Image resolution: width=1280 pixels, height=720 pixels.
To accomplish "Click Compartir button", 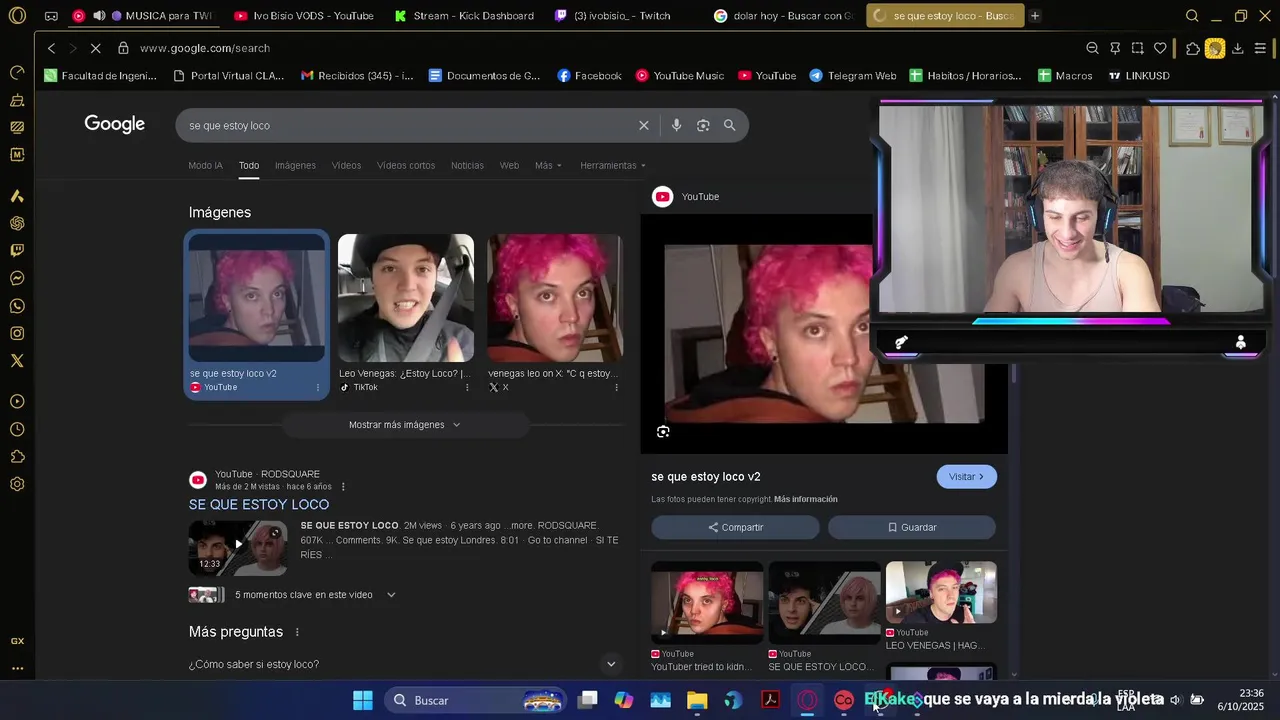I will 735,527.
